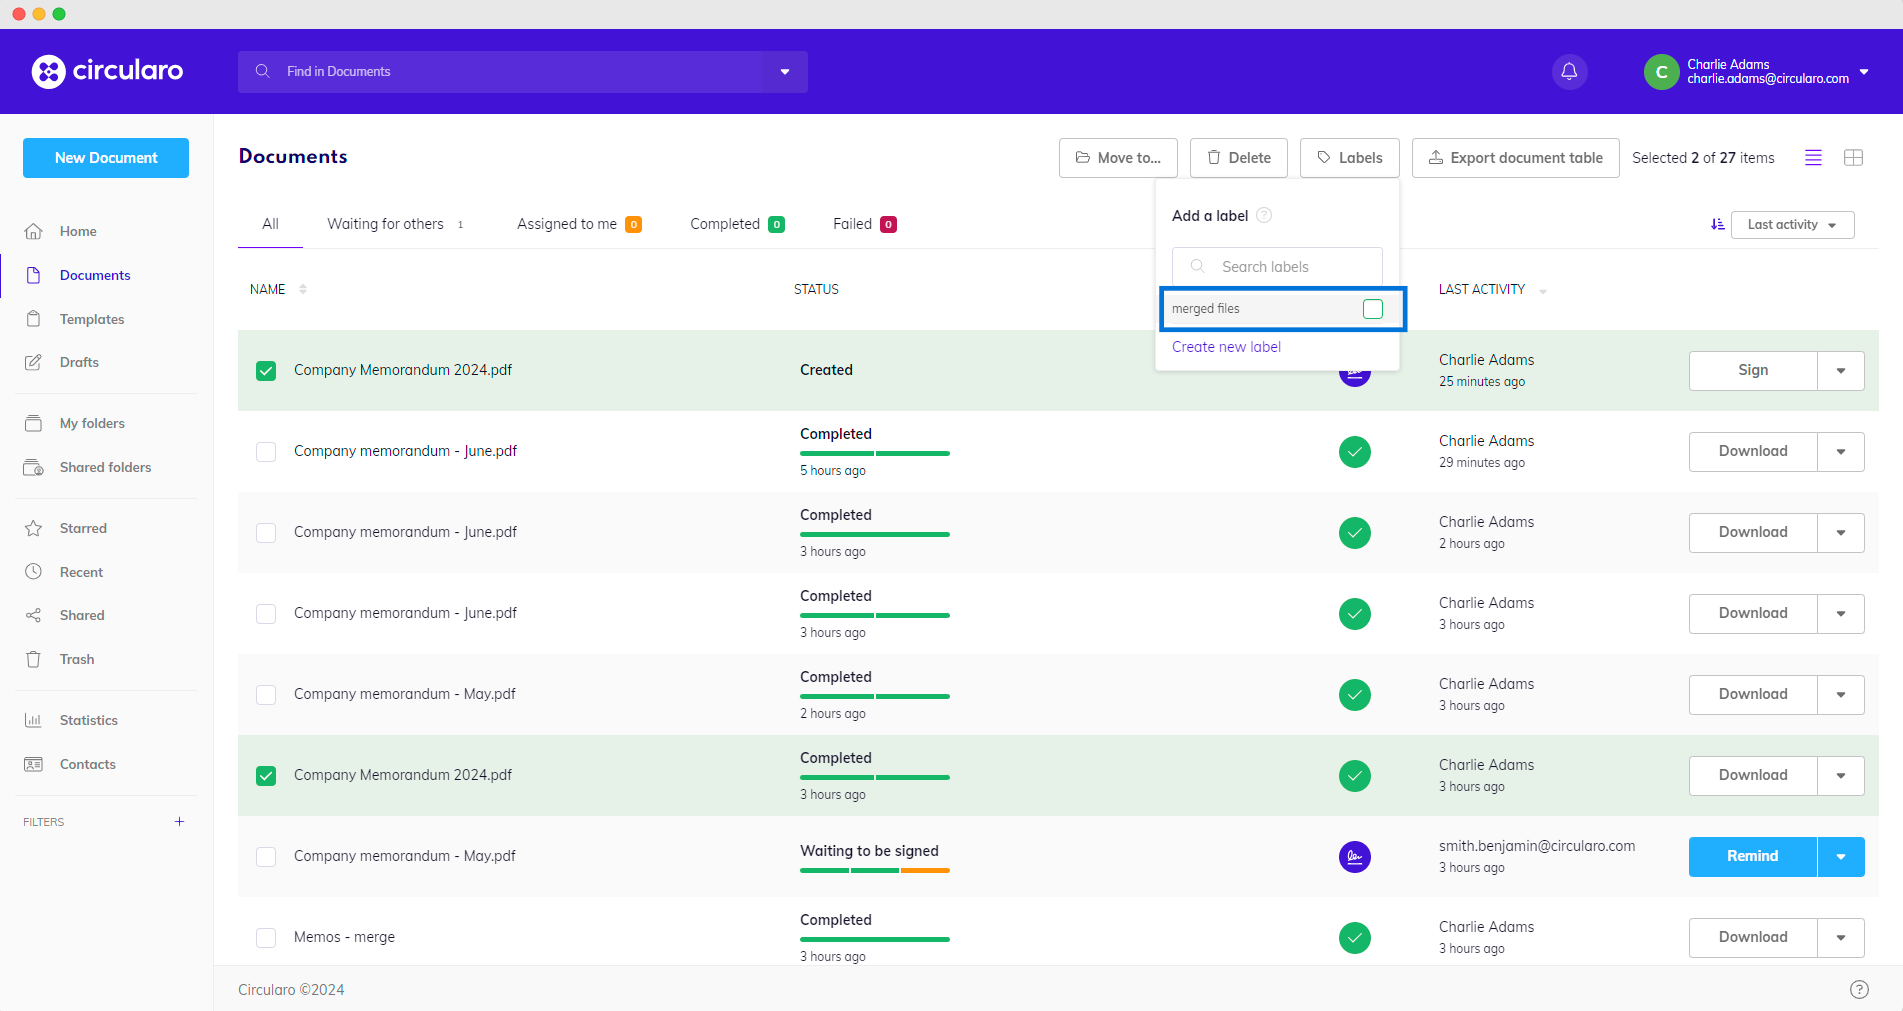Click Export document table
Image resolution: width=1903 pixels, height=1011 pixels.
point(1516,158)
